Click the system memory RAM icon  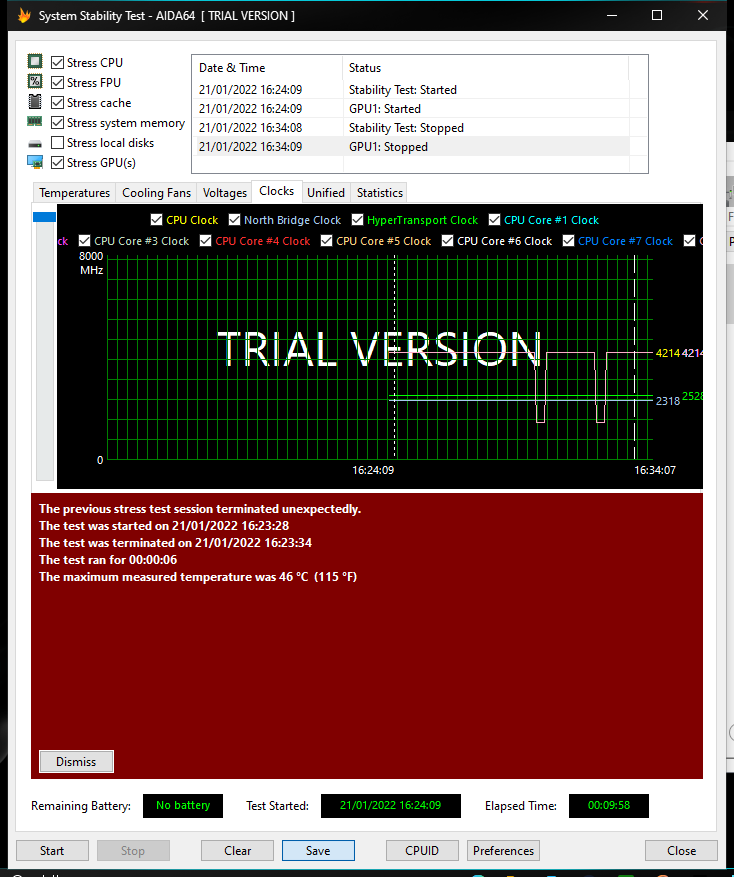point(35,121)
